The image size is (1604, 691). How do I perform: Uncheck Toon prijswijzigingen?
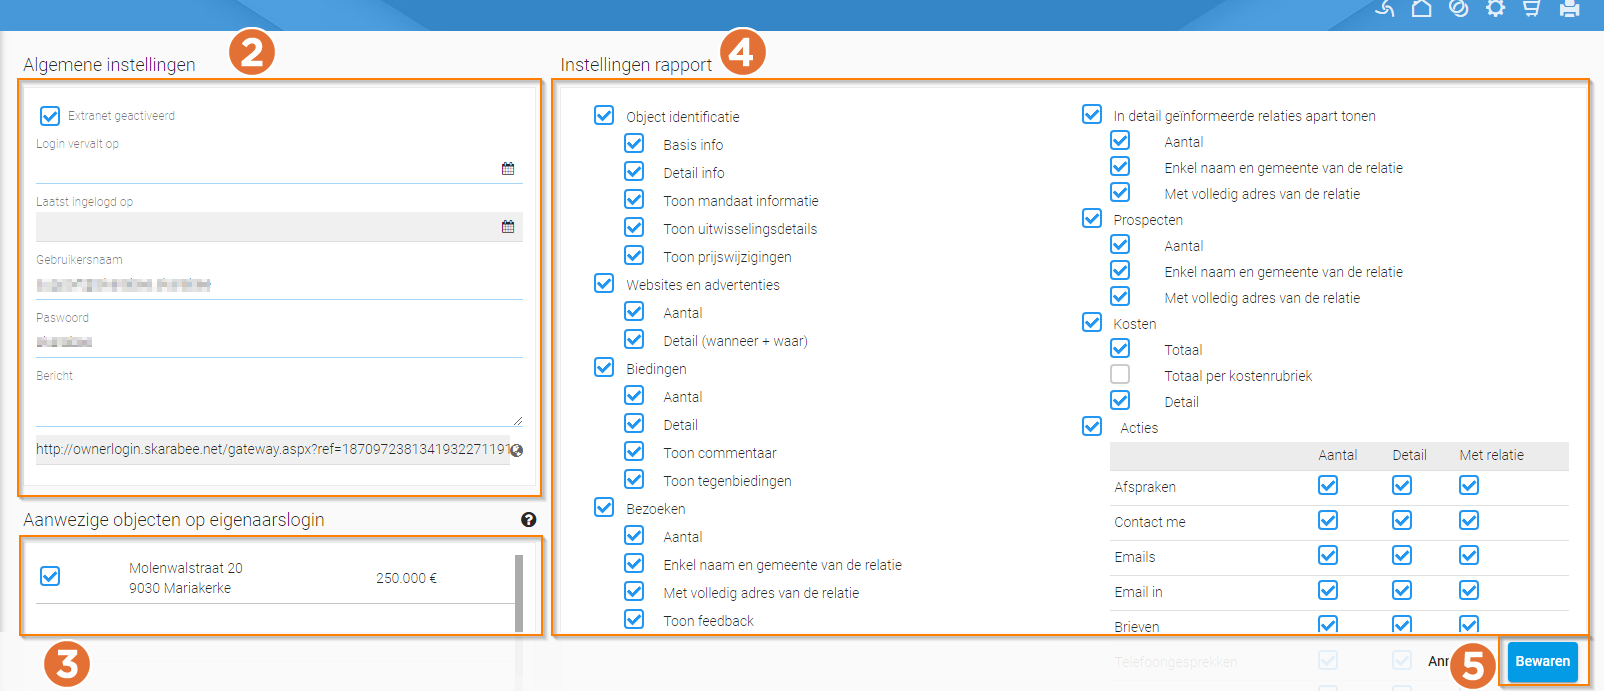[634, 255]
